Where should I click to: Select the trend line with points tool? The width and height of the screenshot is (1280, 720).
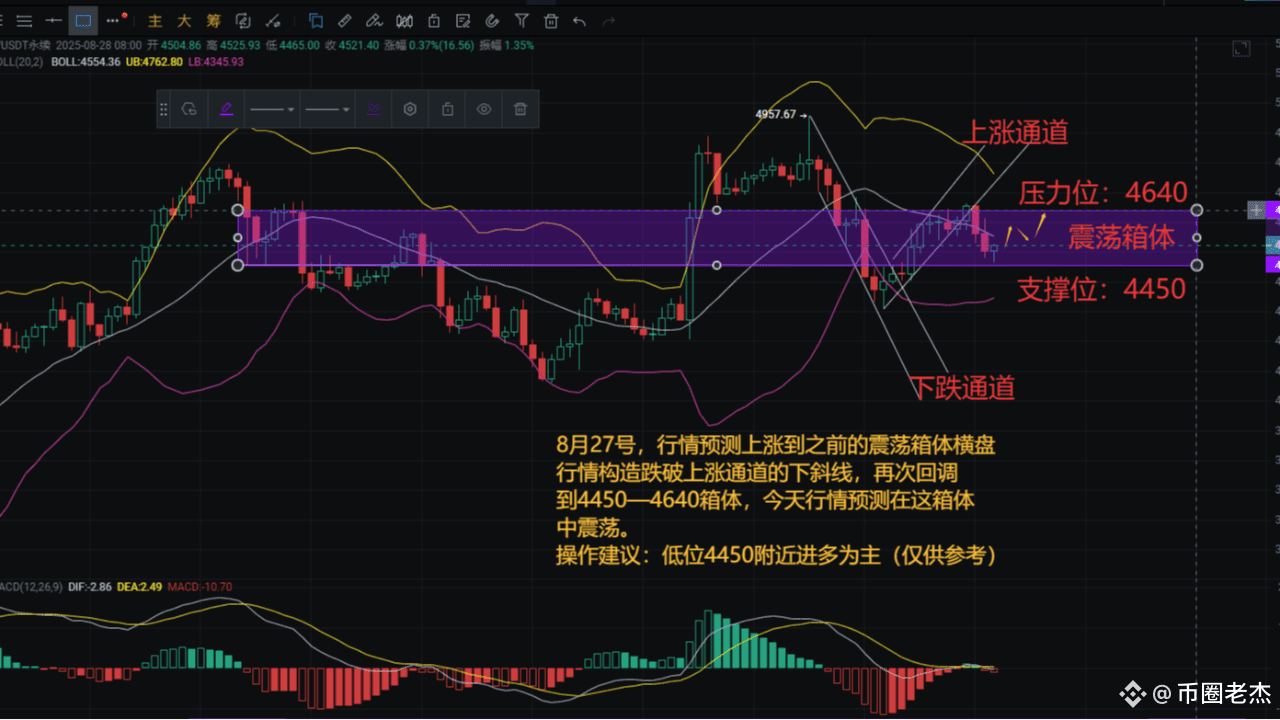(274, 20)
